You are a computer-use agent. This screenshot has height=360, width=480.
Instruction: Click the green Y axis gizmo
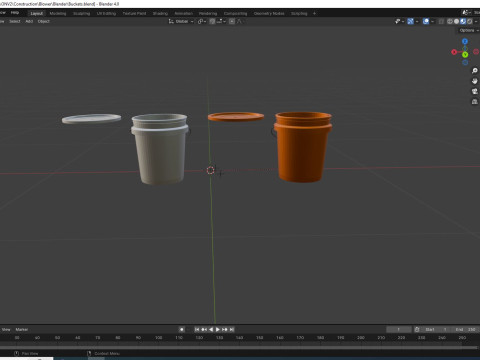[465, 54]
